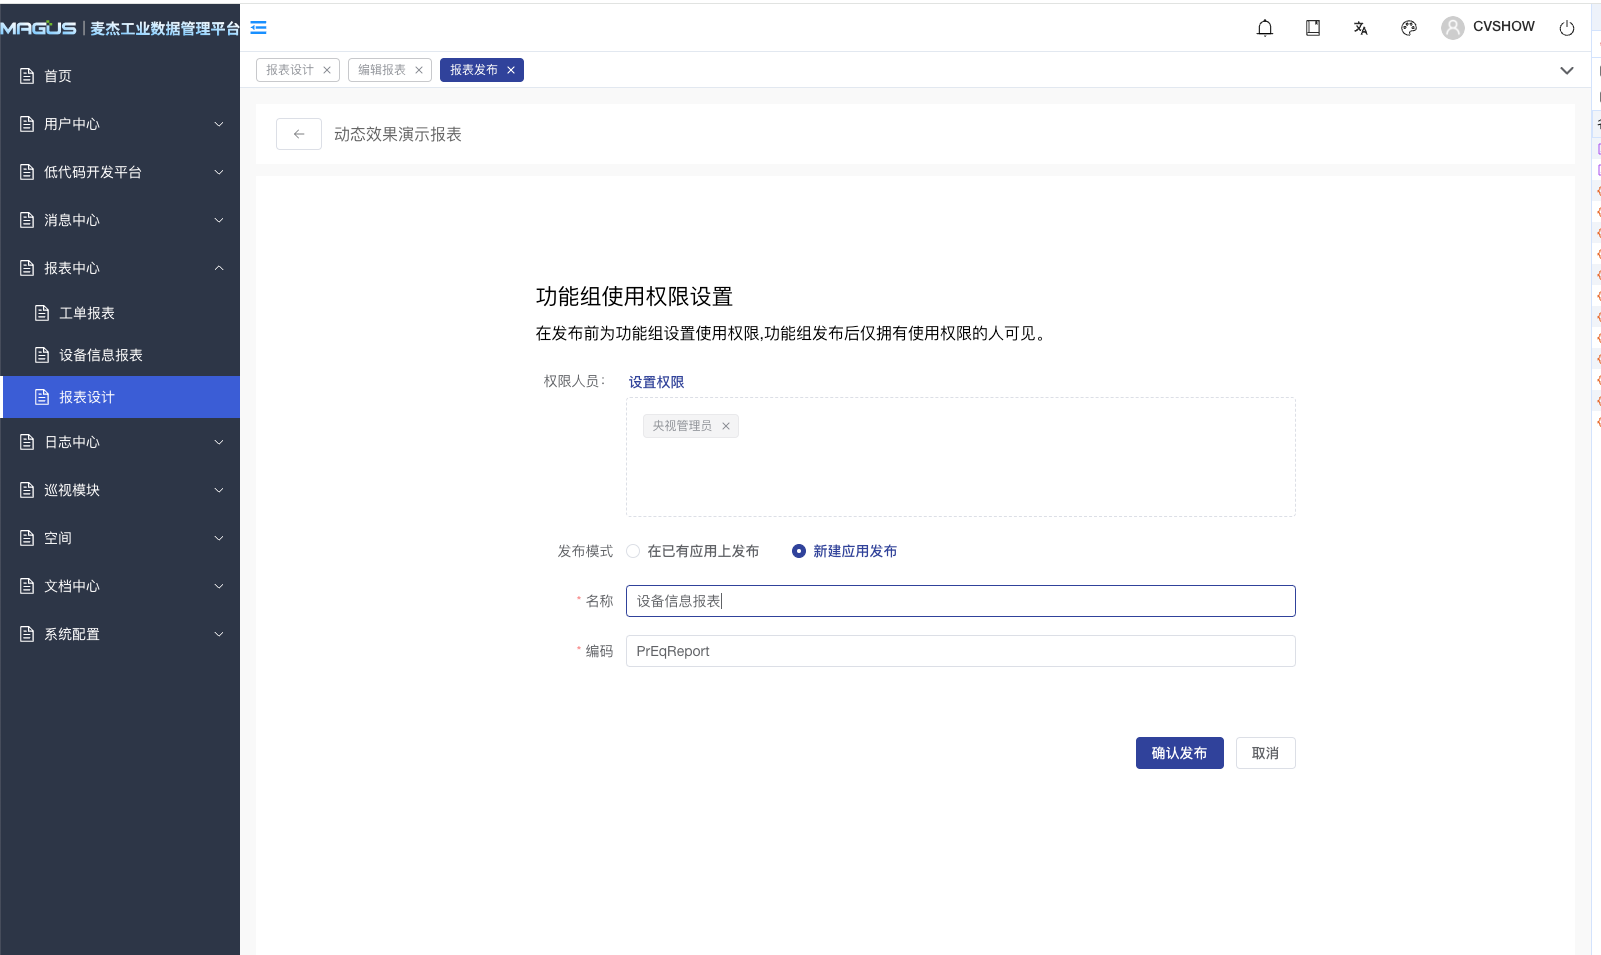Click the back arrow button

pos(299,134)
